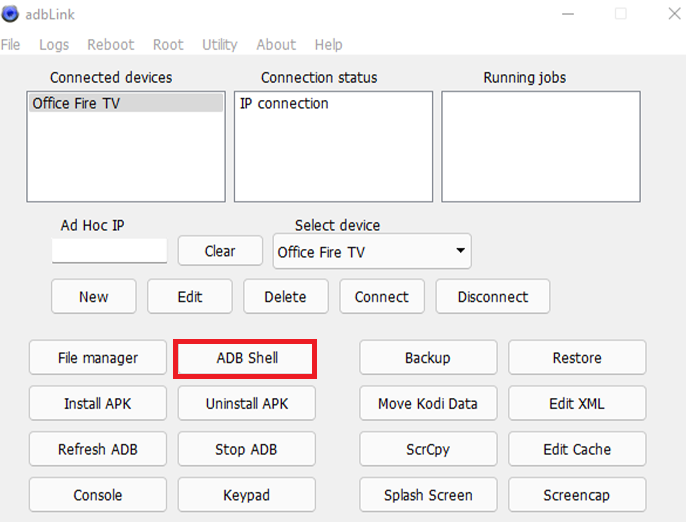Open the Help menu
Viewport: 686px width, 522px height.
coord(329,45)
